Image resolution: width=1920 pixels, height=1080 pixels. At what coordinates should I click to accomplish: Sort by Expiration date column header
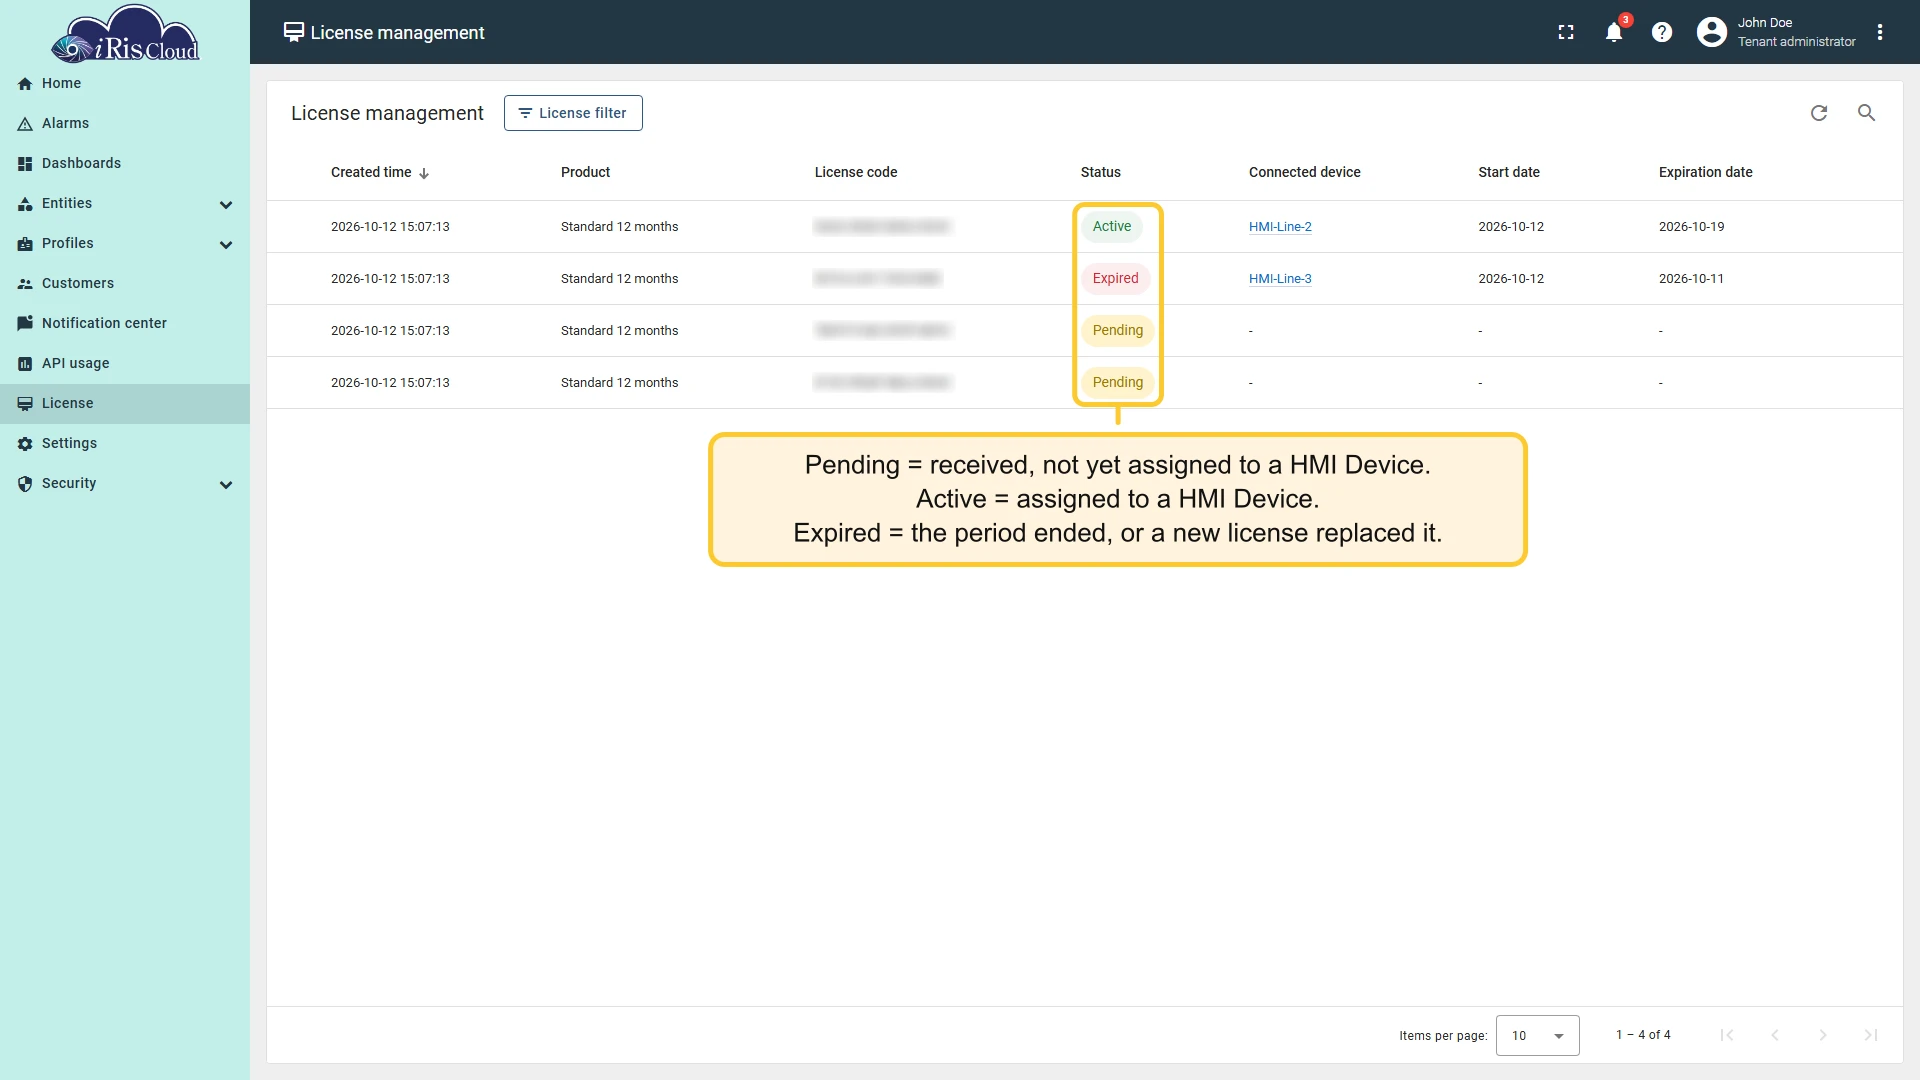point(1705,172)
